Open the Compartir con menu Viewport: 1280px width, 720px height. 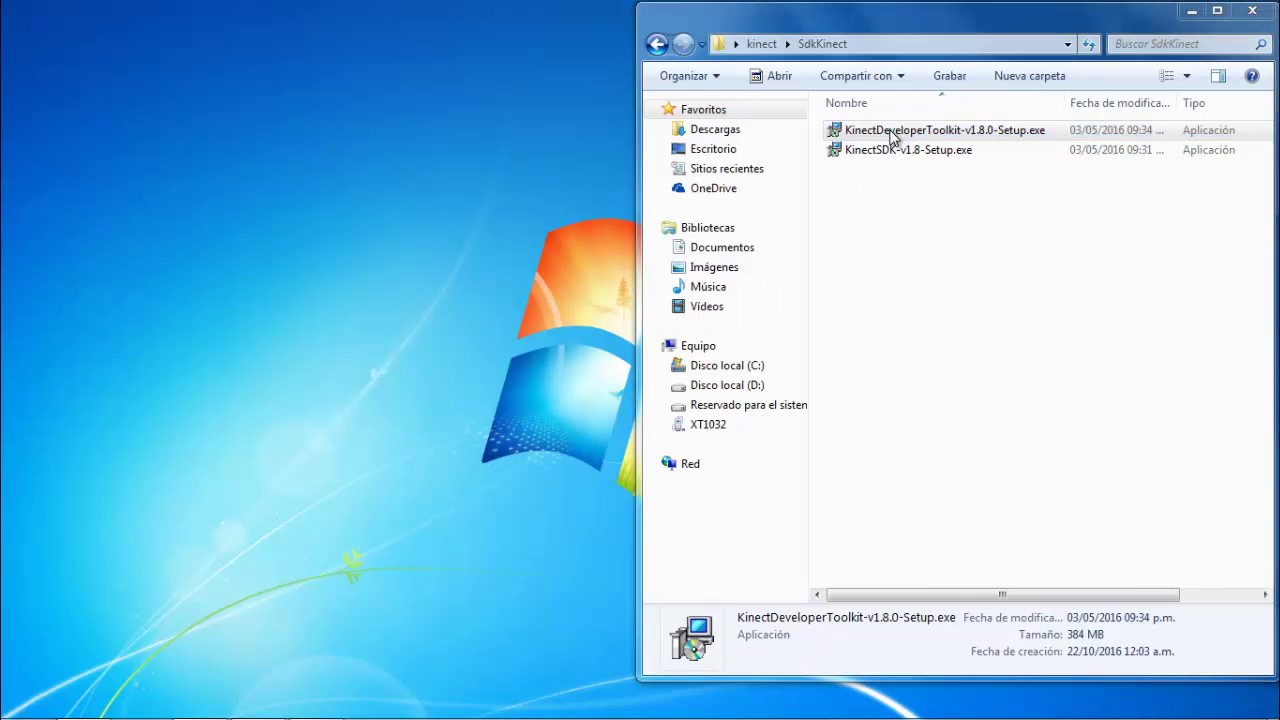[862, 76]
